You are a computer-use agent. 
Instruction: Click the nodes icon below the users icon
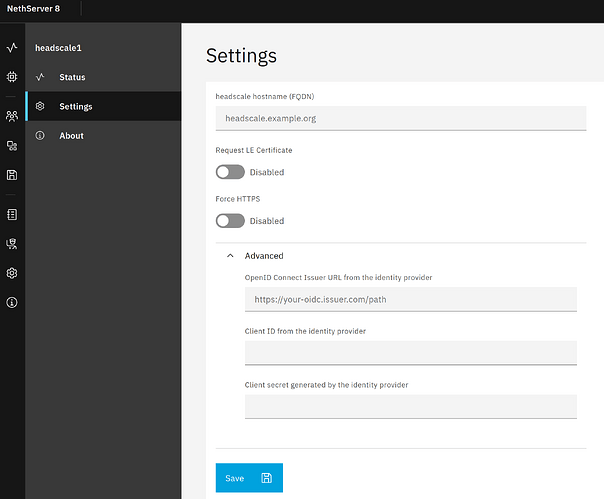(x=12, y=145)
